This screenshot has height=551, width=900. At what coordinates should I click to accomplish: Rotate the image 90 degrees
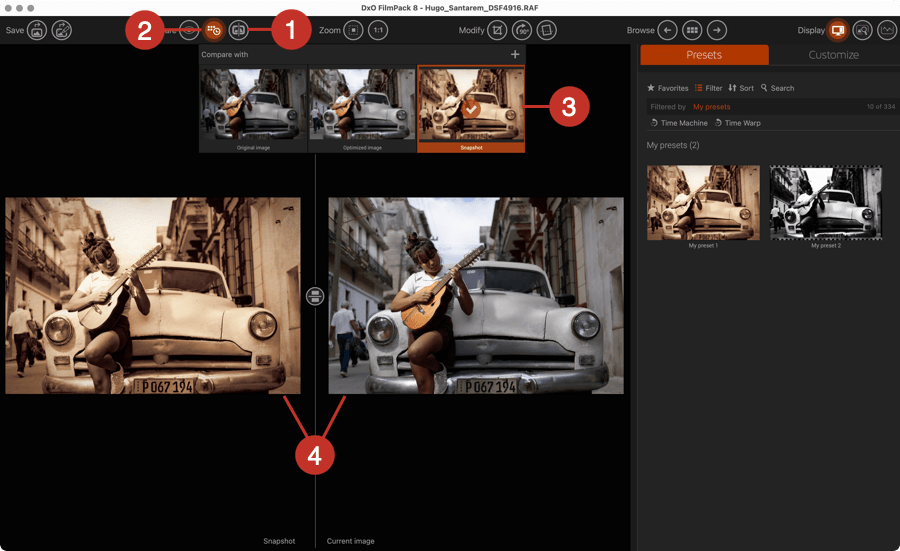(522, 31)
